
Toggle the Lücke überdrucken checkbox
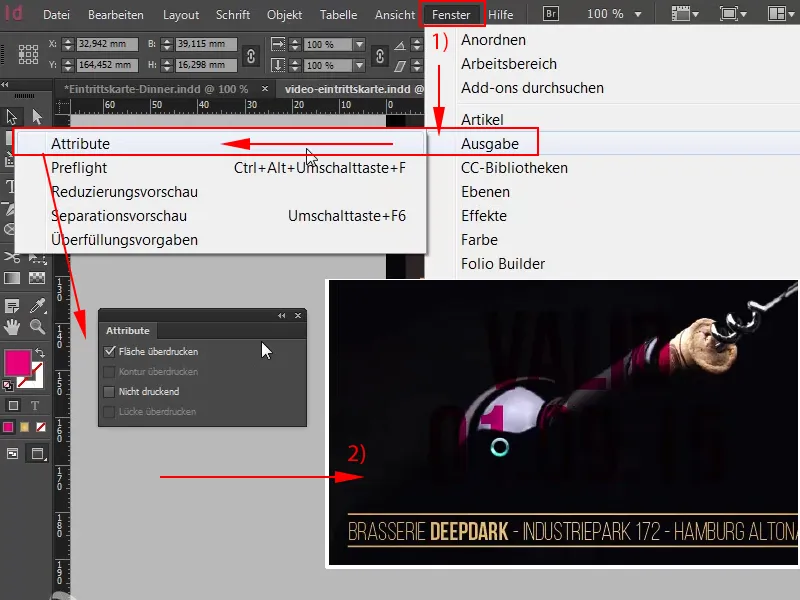[109, 411]
